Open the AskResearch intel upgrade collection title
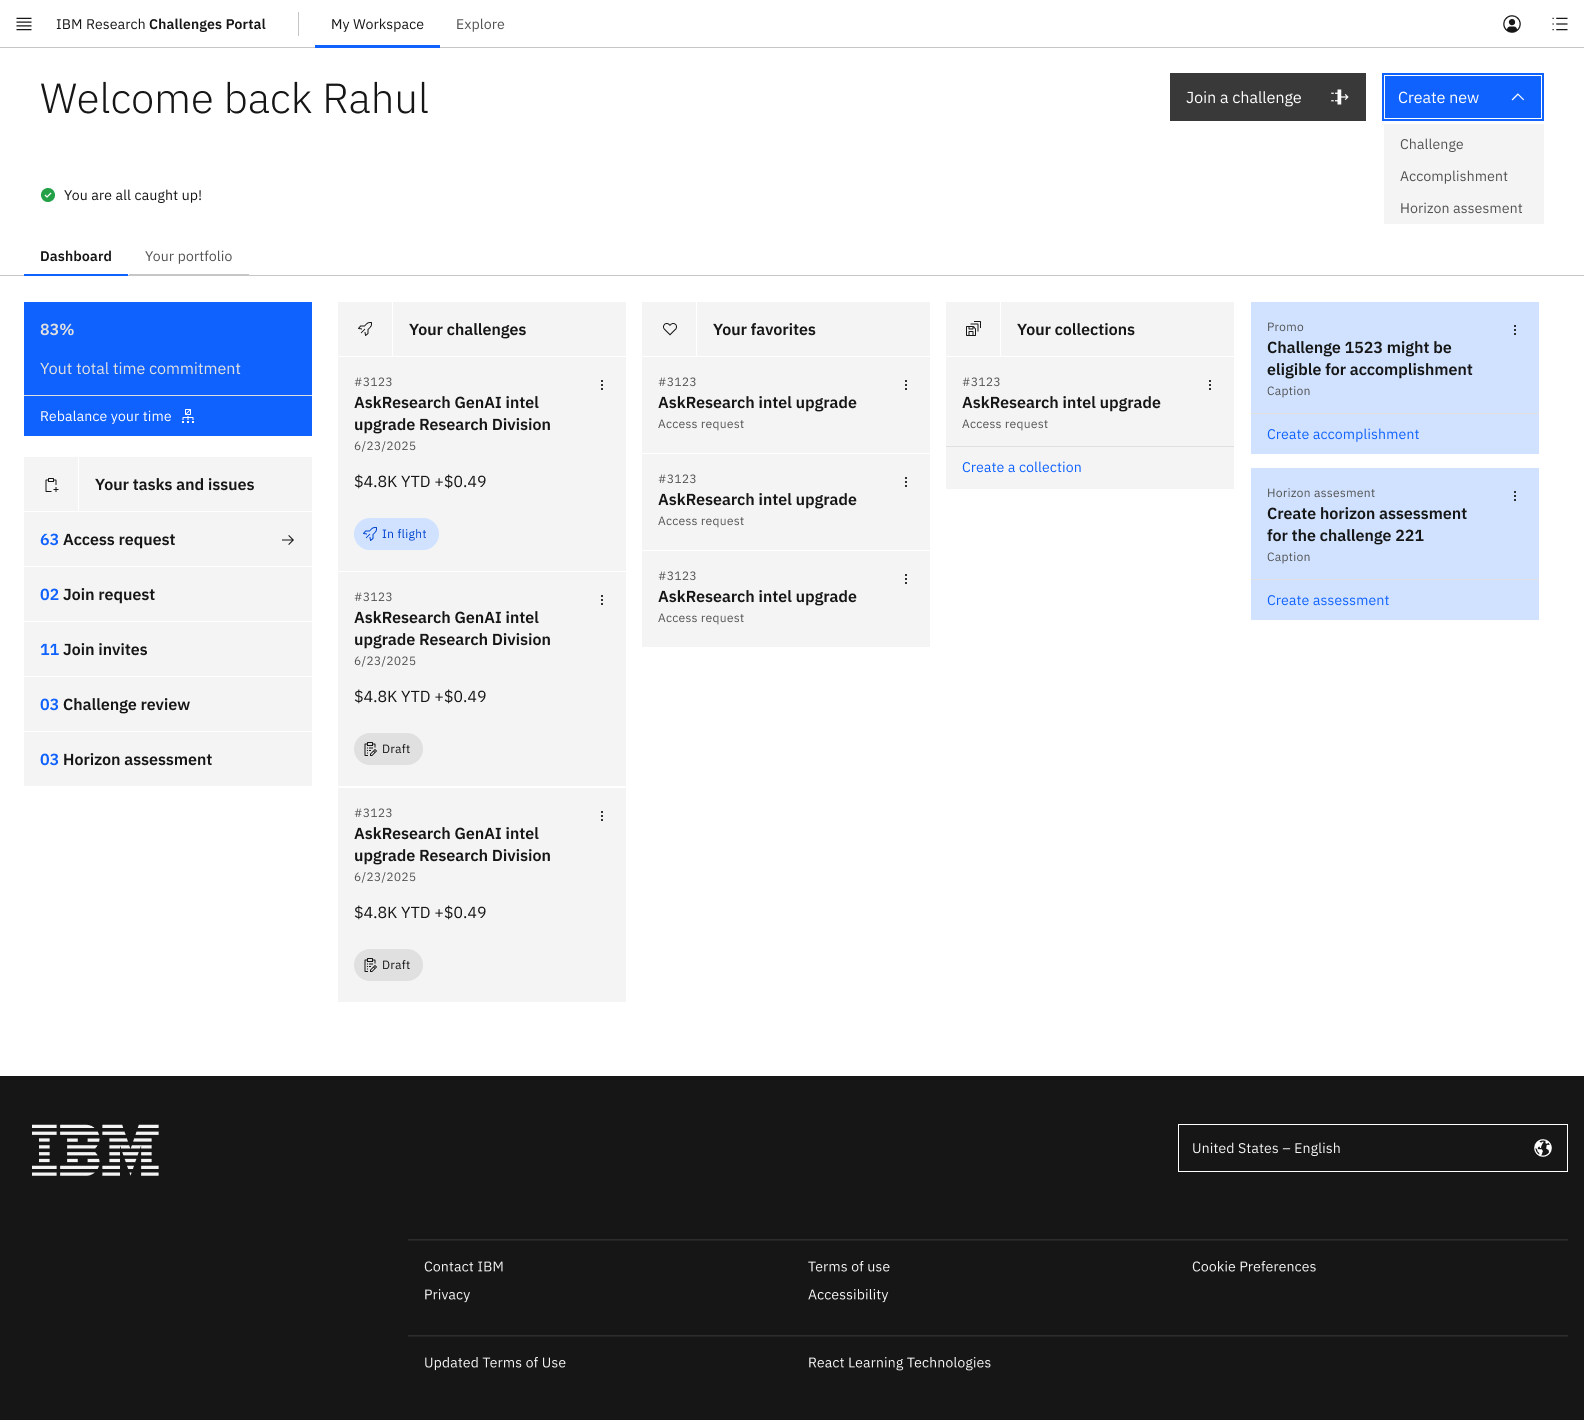This screenshot has width=1584, height=1420. [x=1061, y=402]
